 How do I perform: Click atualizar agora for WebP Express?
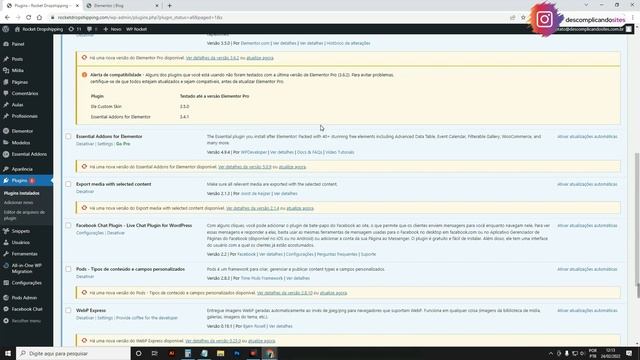coord(262,340)
